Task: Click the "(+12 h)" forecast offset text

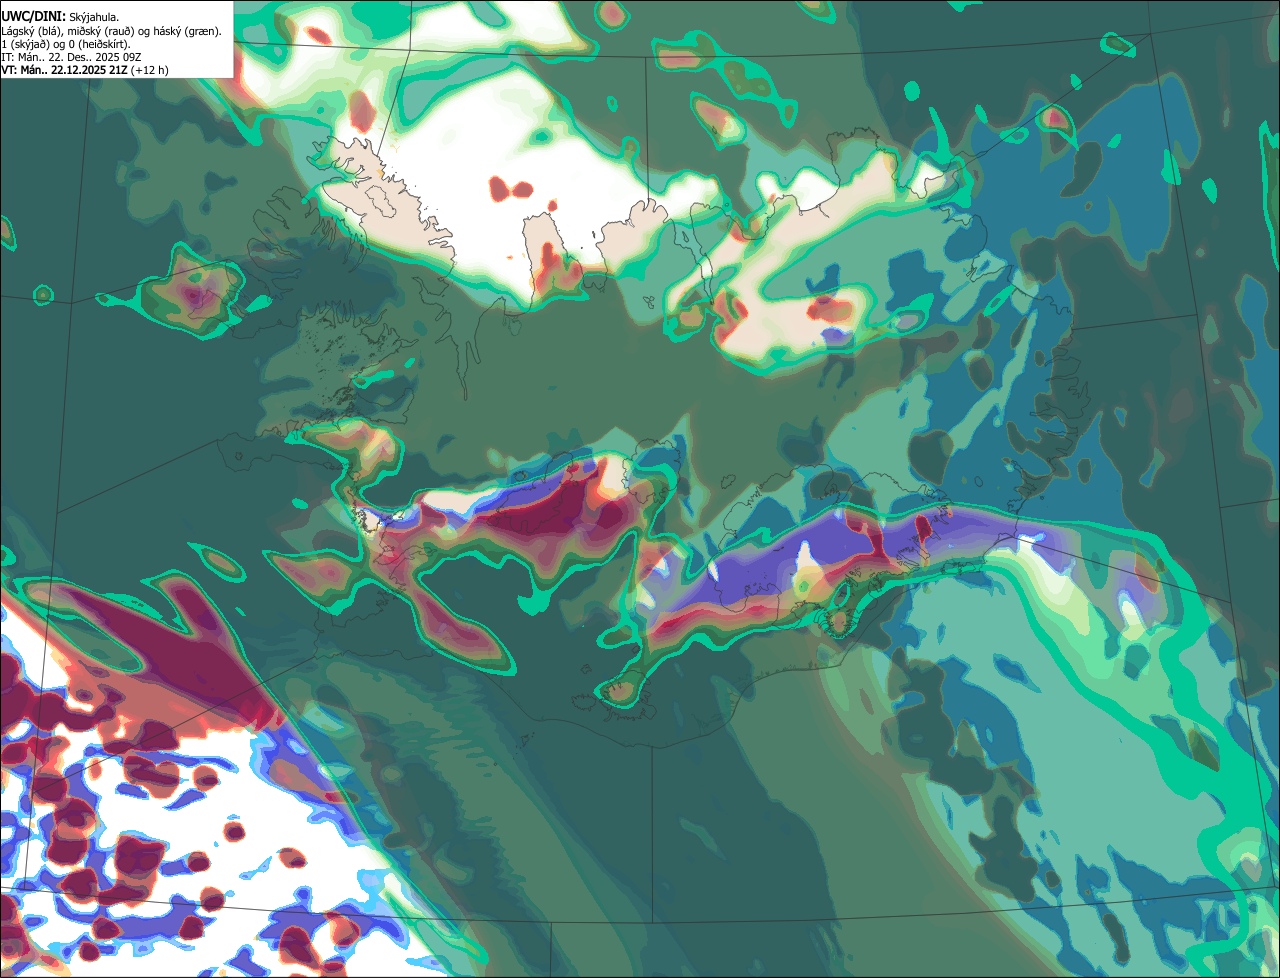Action: [x=149, y=71]
